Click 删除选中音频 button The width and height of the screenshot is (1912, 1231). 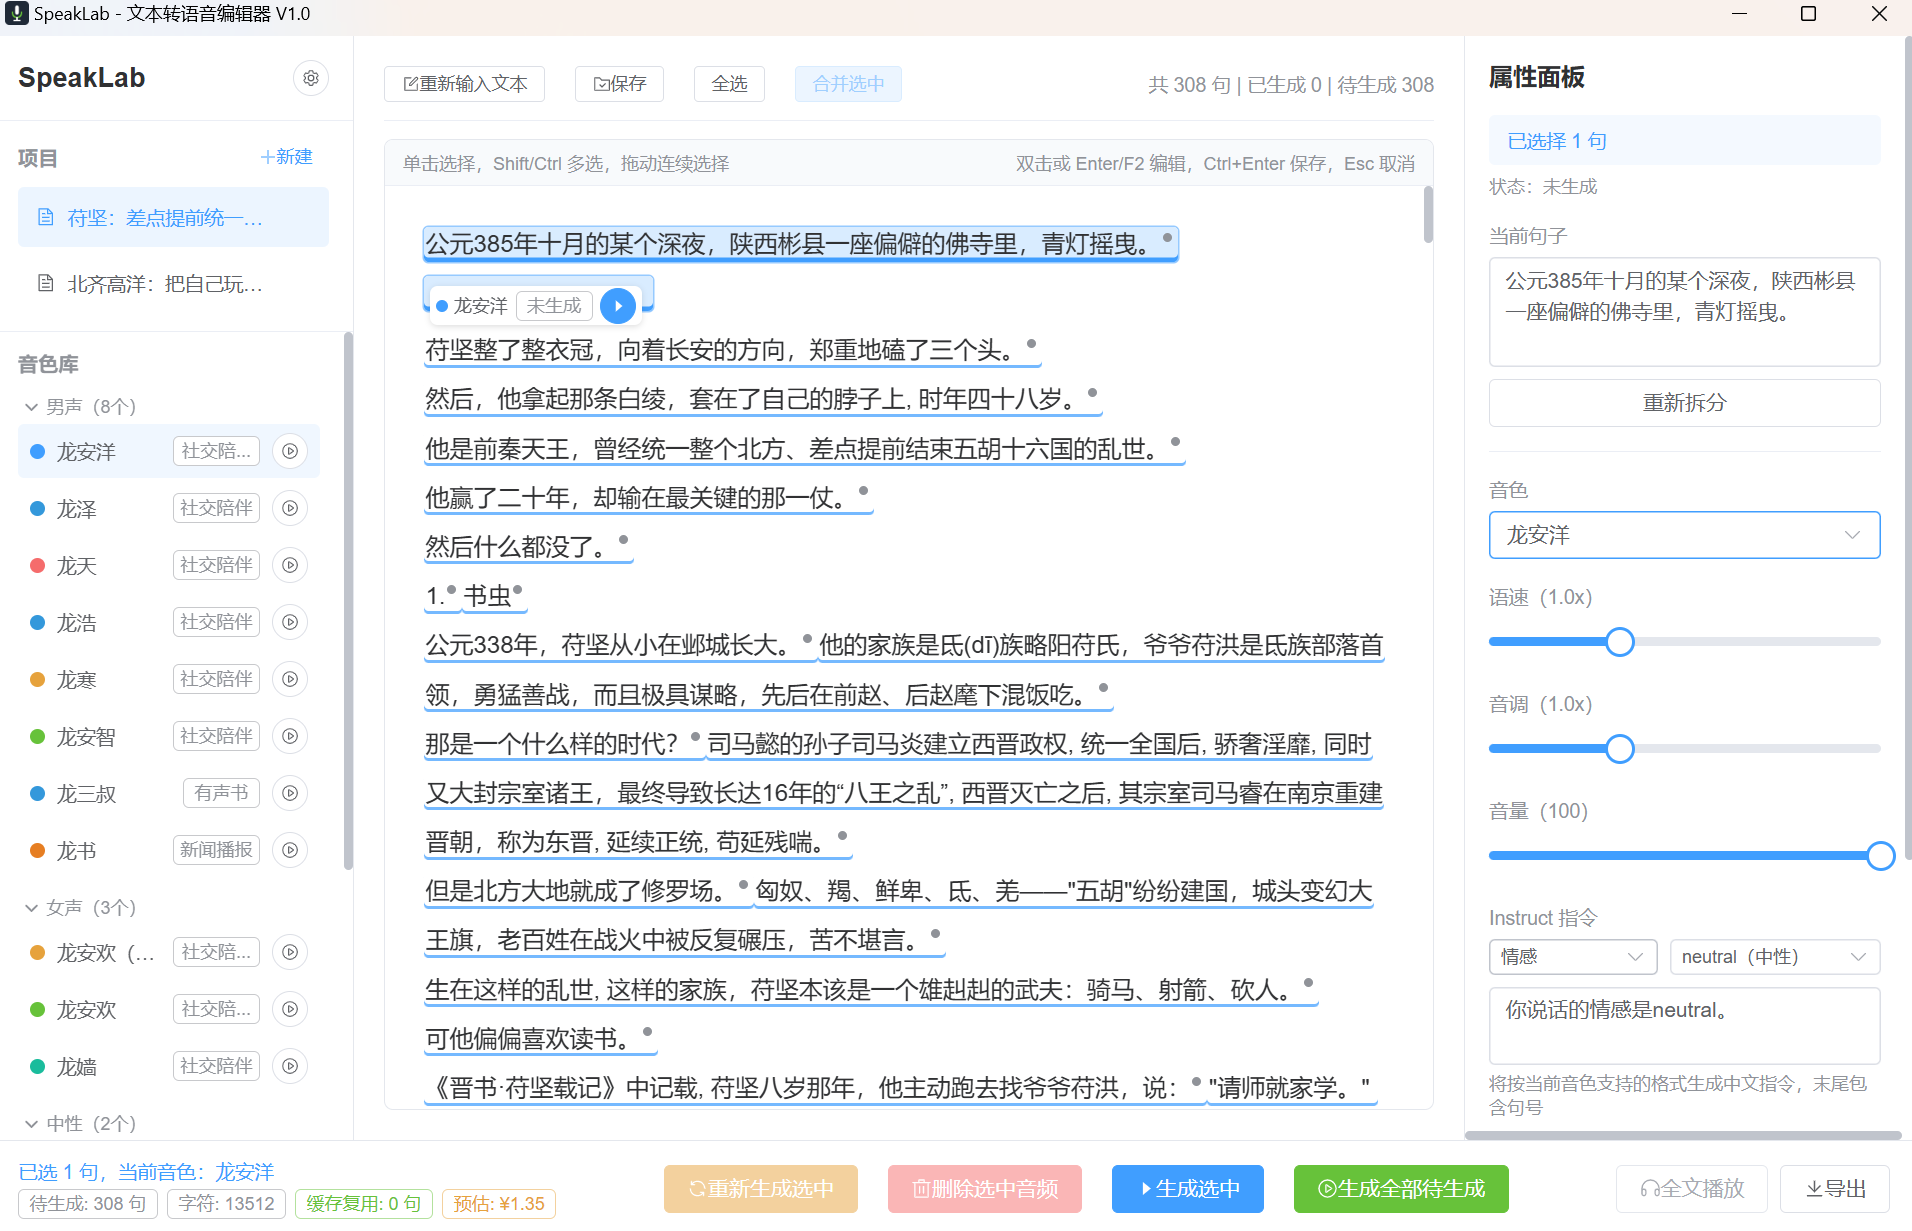[985, 1189]
